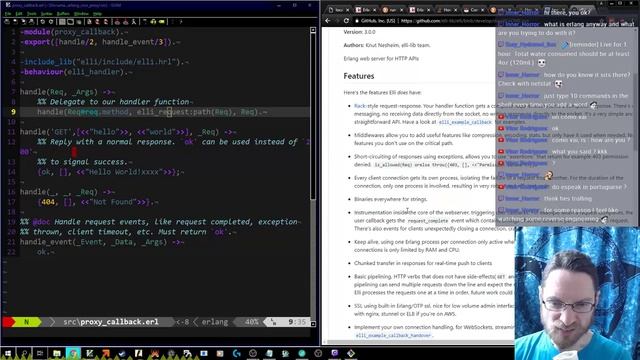The height and width of the screenshot is (360, 640).
Task: Open the Window menu in gVim
Action: pos(81,14)
